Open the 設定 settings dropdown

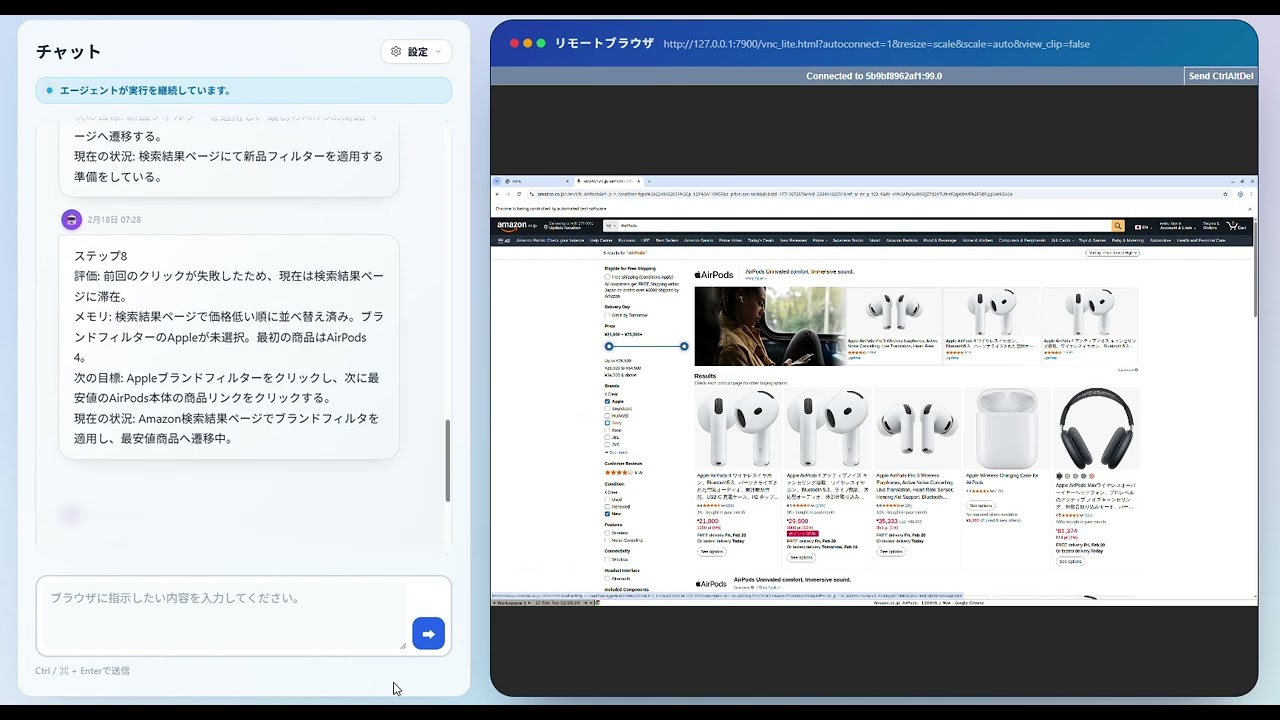pos(416,52)
